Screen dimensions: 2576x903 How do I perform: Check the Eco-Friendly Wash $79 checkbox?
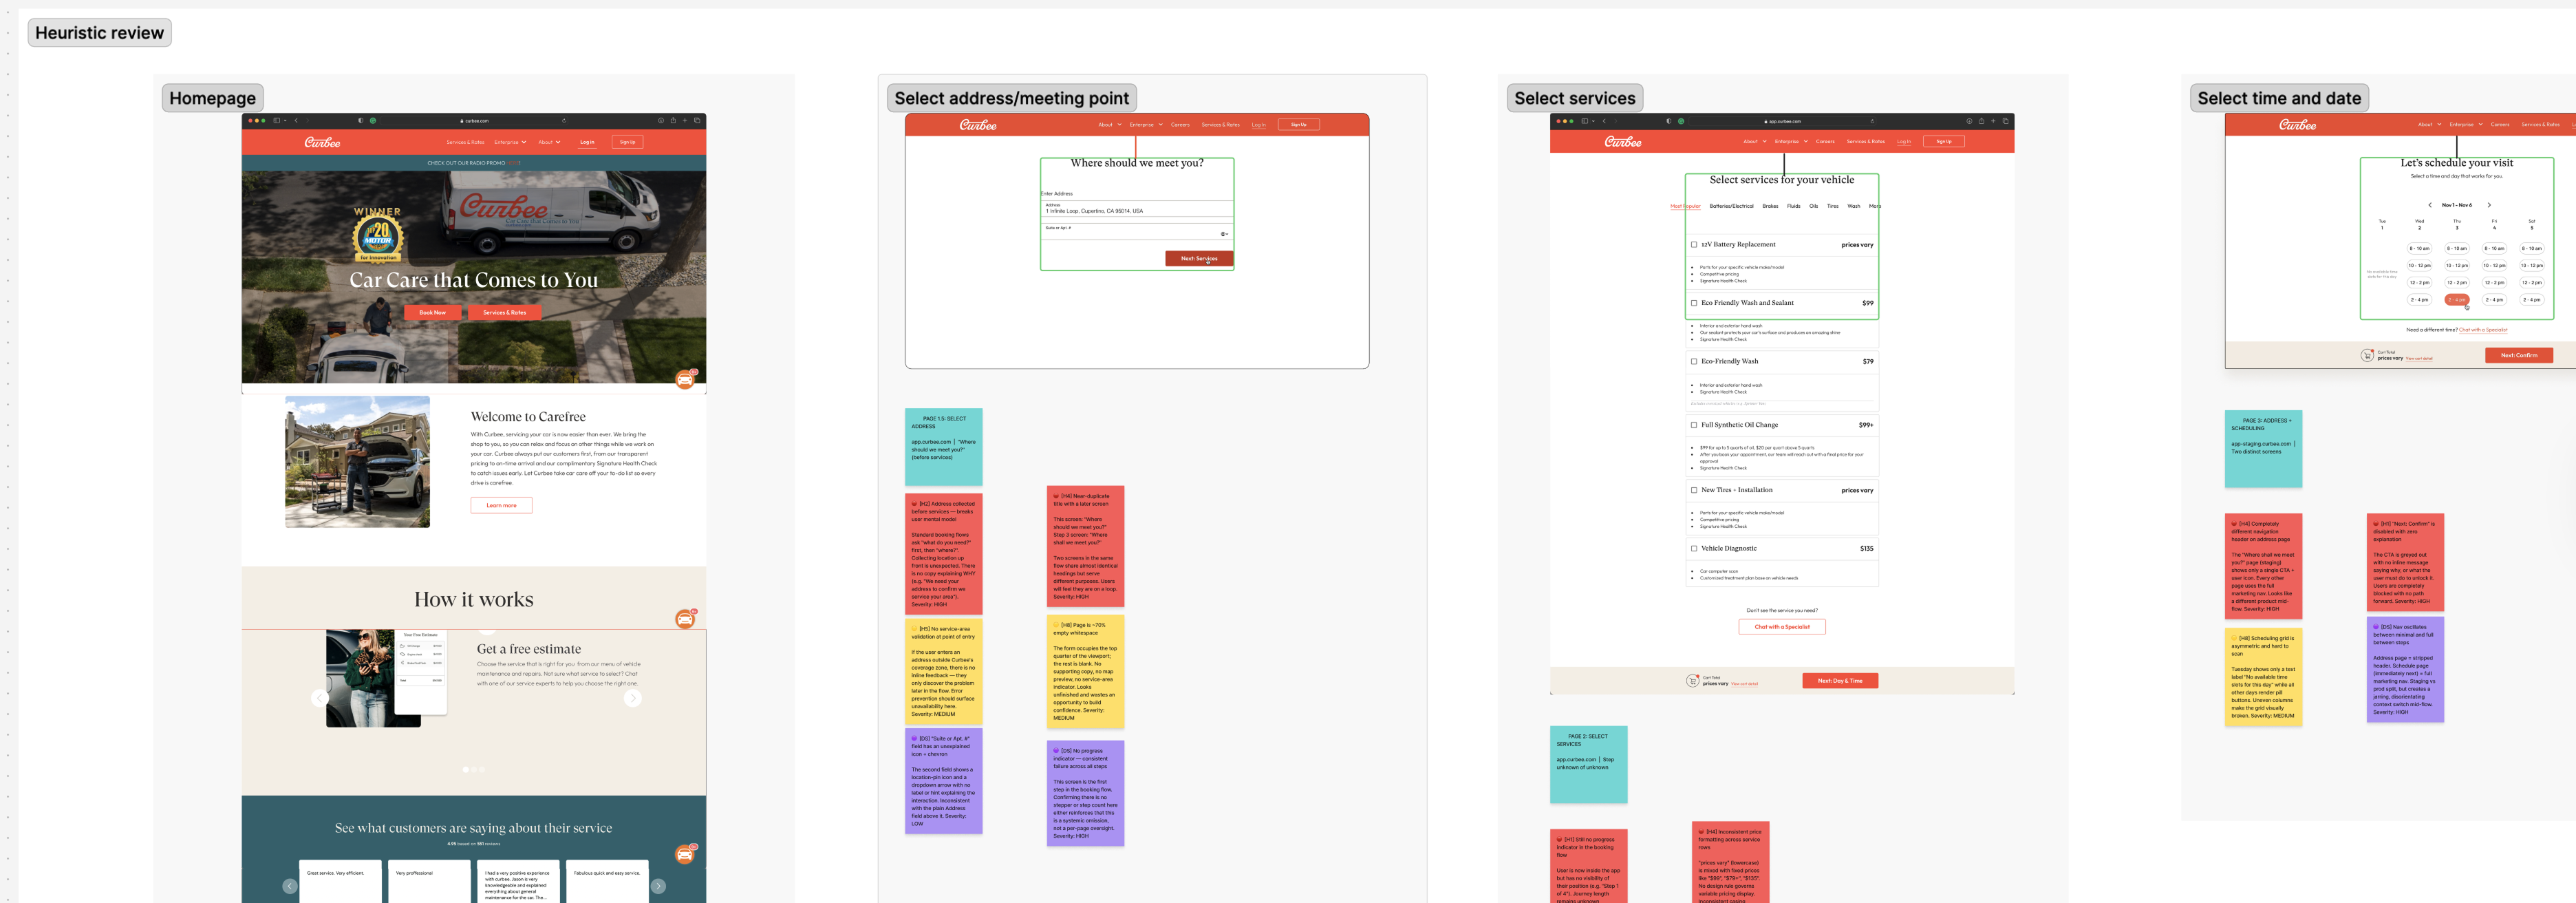1694,361
